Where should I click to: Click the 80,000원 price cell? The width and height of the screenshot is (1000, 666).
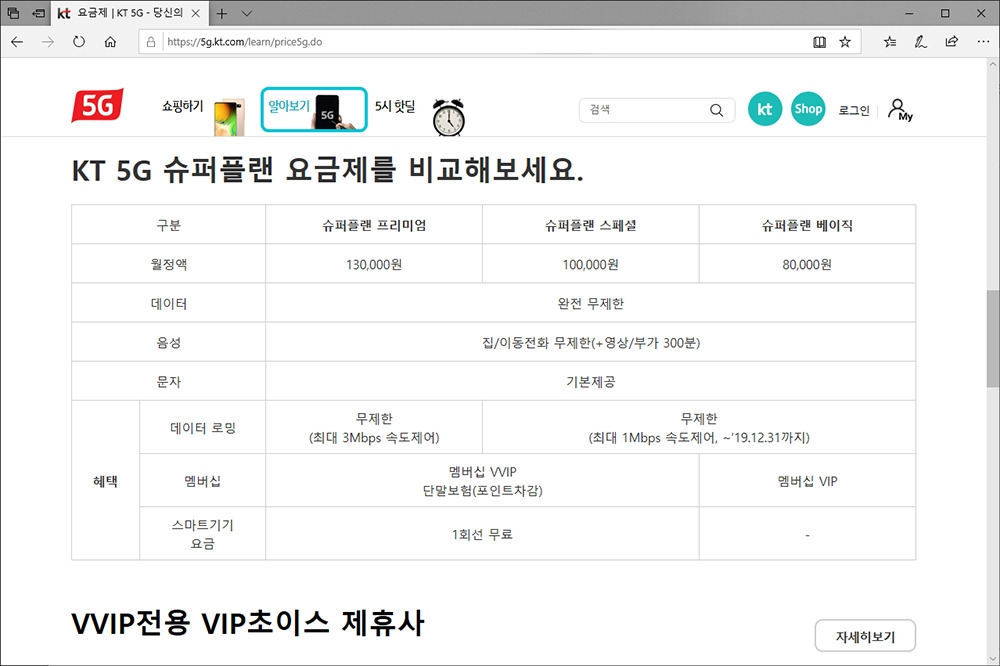point(807,264)
